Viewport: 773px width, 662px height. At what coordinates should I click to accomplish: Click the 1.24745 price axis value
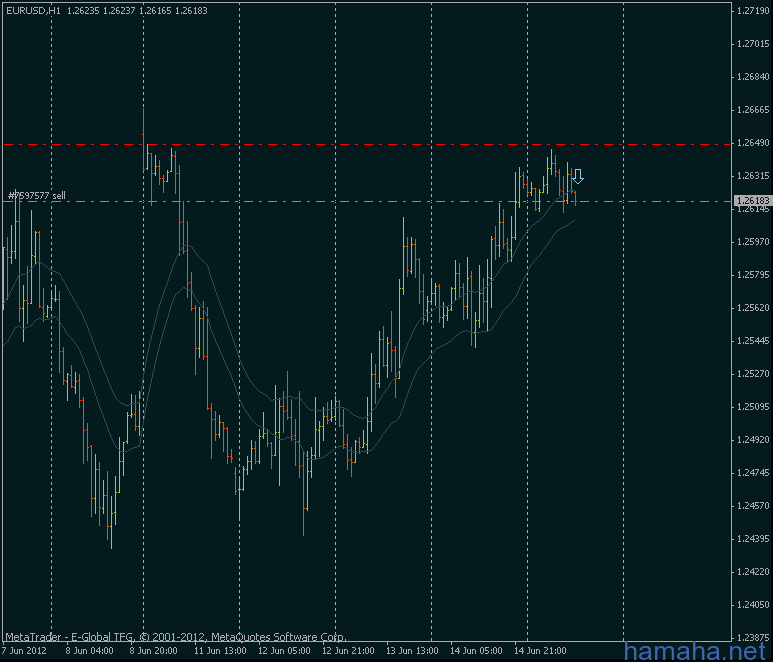753,473
